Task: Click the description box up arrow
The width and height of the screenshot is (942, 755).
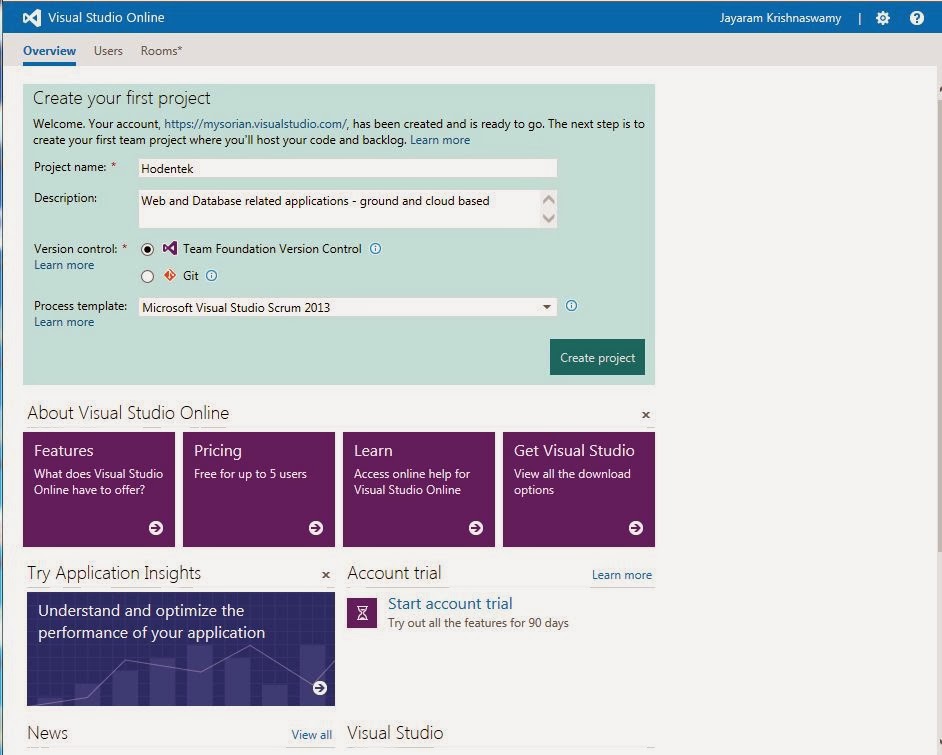Action: [x=548, y=199]
